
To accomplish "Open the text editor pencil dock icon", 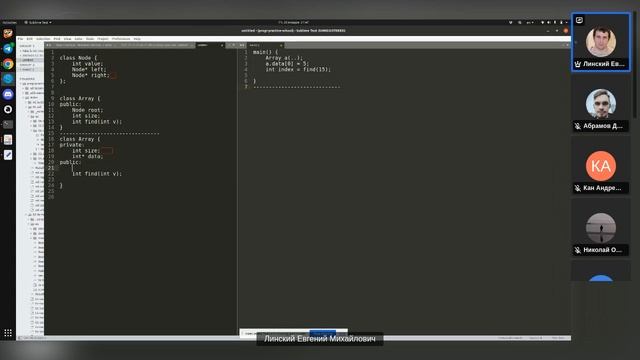I will coord(8,155).
